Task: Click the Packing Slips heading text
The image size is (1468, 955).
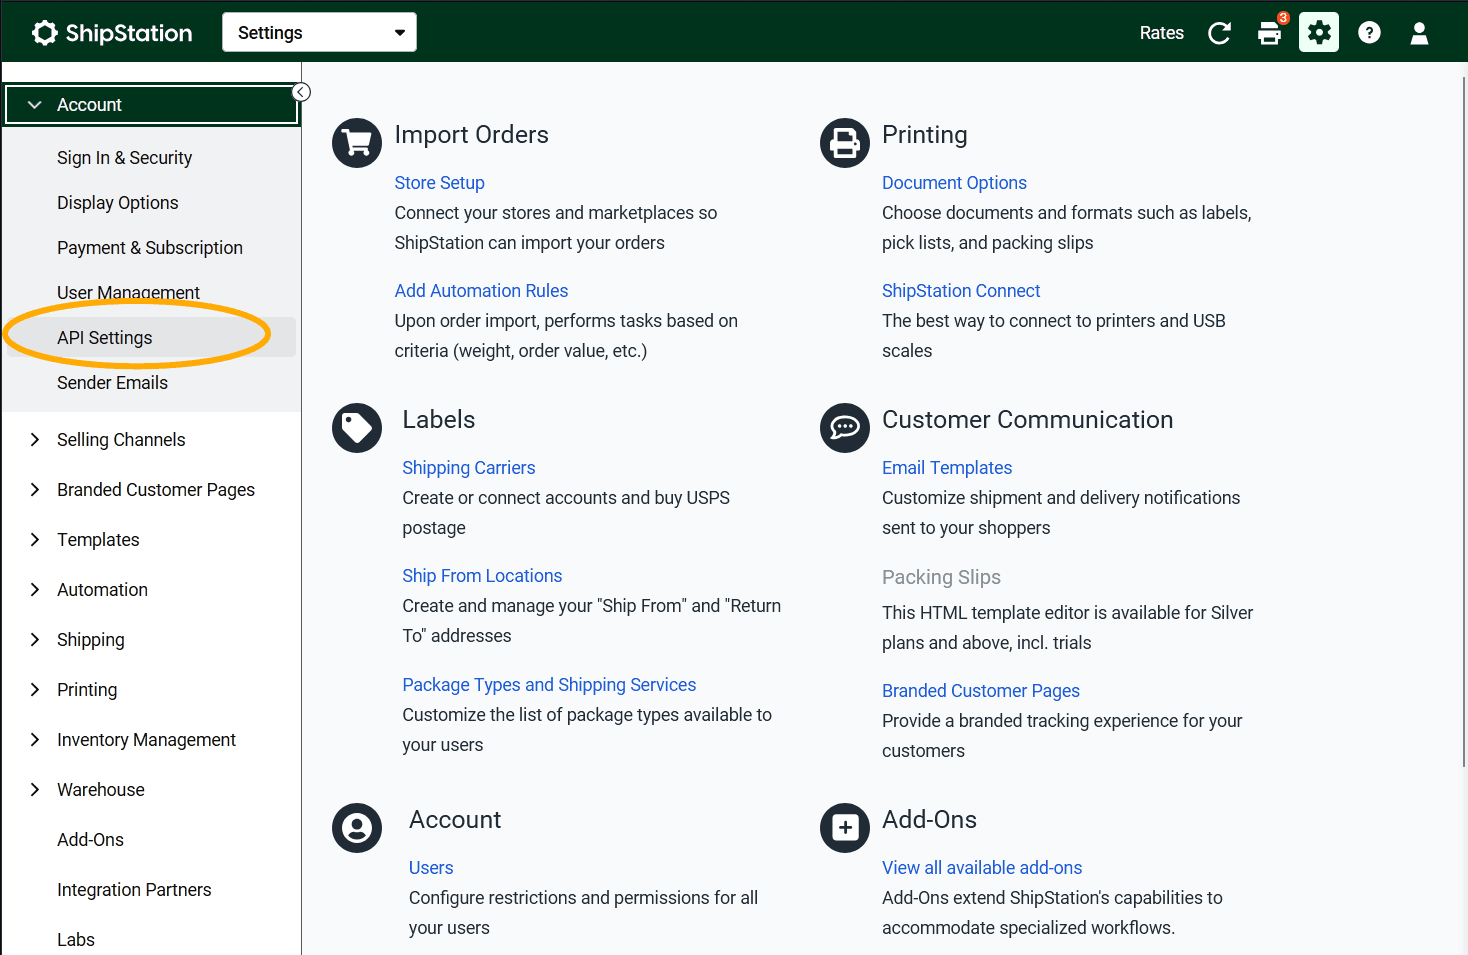Action: click(x=941, y=577)
